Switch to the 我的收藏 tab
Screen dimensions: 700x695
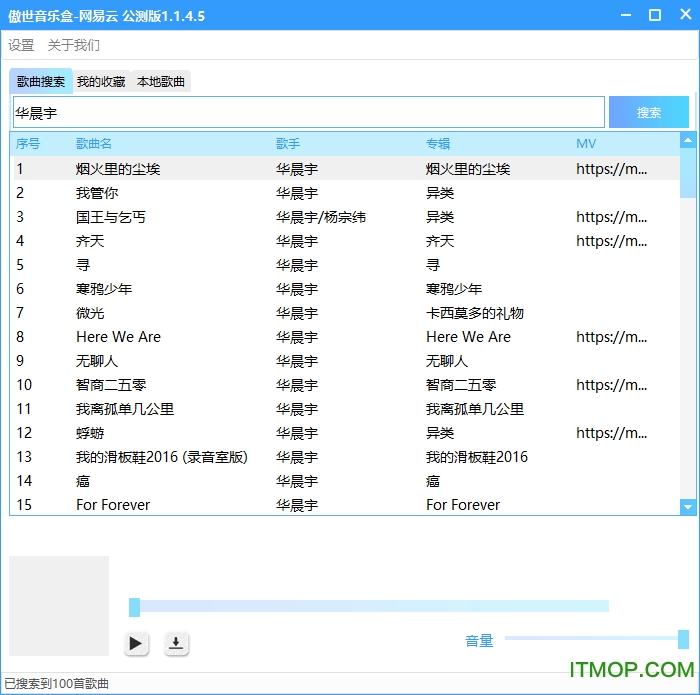point(101,82)
